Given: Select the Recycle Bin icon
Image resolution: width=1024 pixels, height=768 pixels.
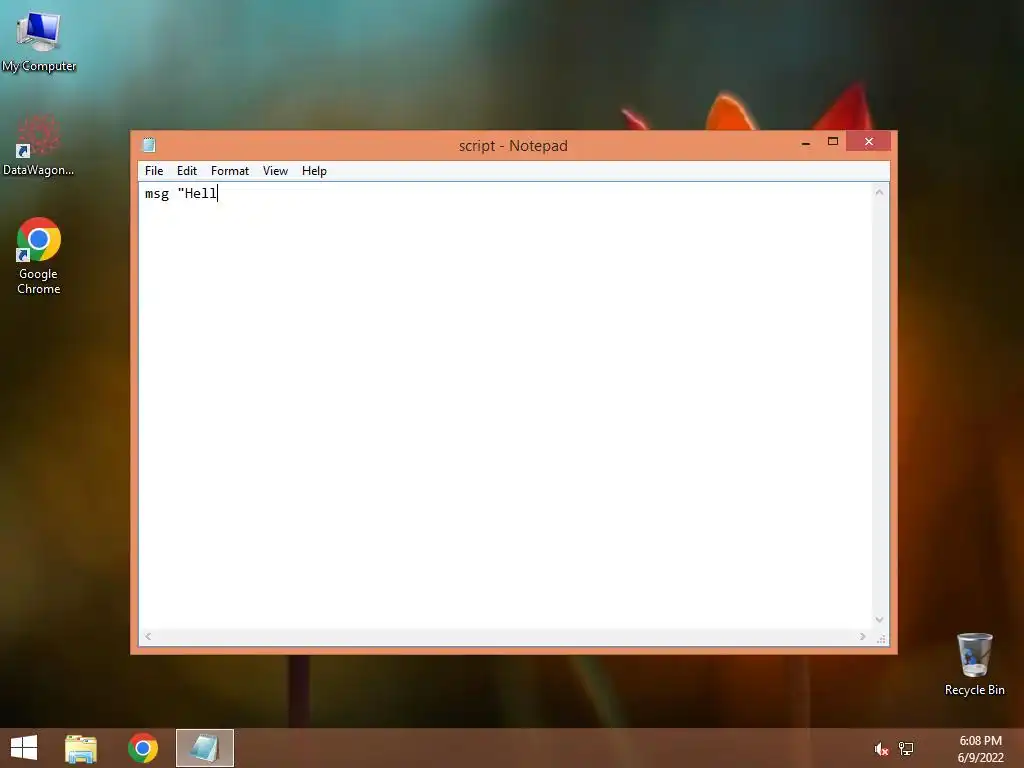Looking at the screenshot, I should click(974, 664).
